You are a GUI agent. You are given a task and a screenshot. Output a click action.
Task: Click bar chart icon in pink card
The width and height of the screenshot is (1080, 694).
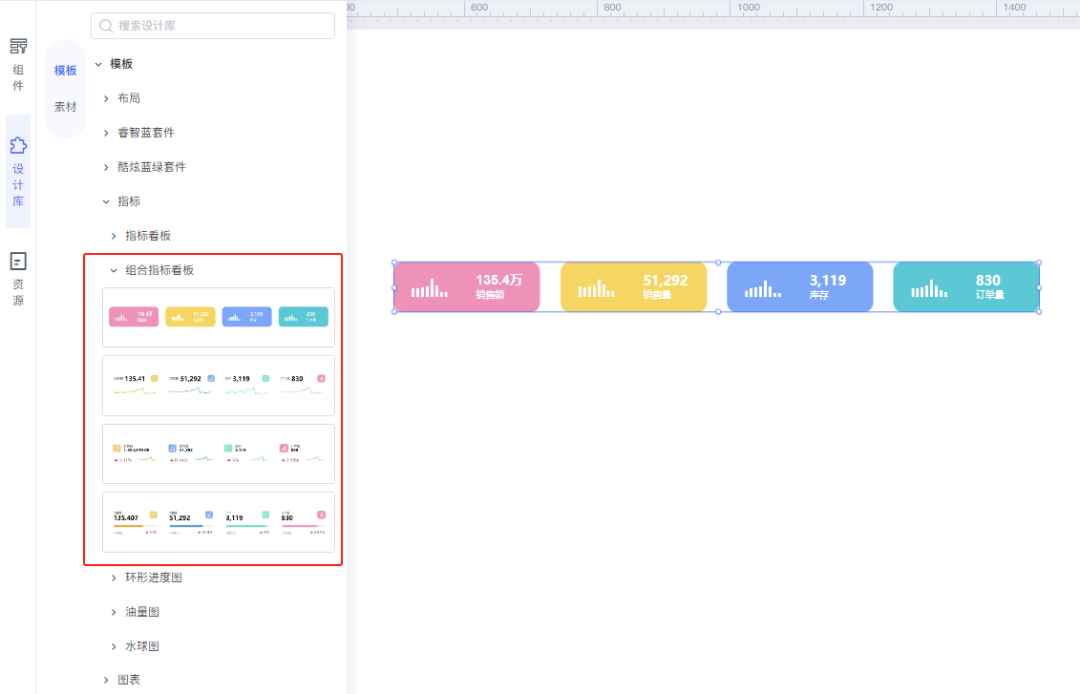click(429, 288)
